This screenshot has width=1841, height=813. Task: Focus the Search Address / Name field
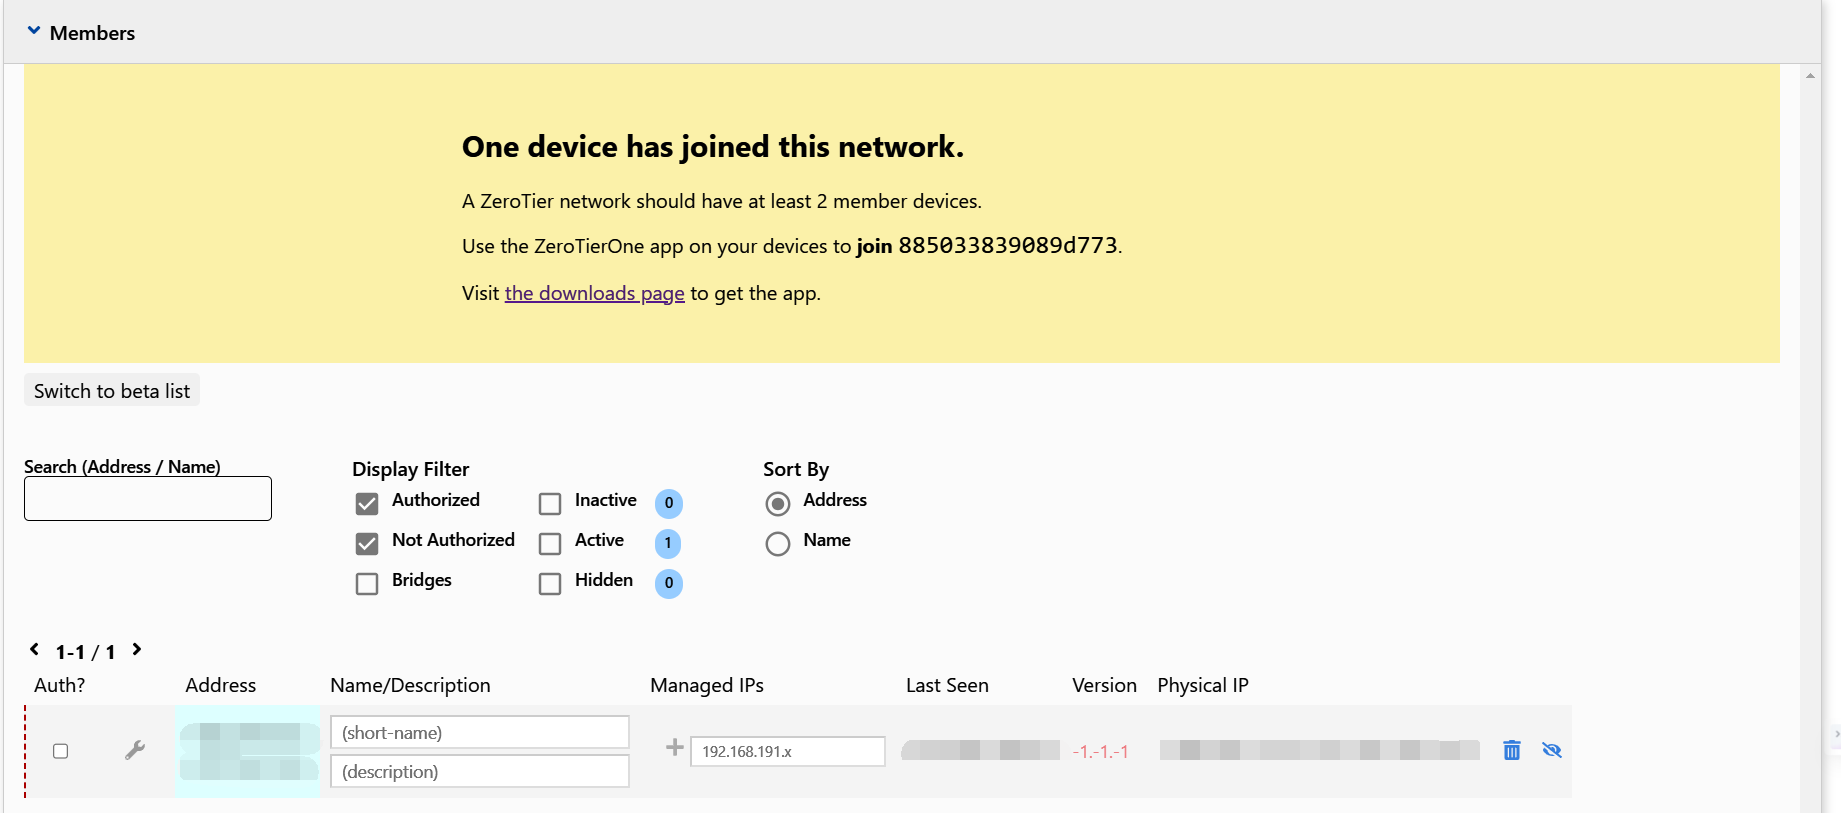tap(148, 498)
